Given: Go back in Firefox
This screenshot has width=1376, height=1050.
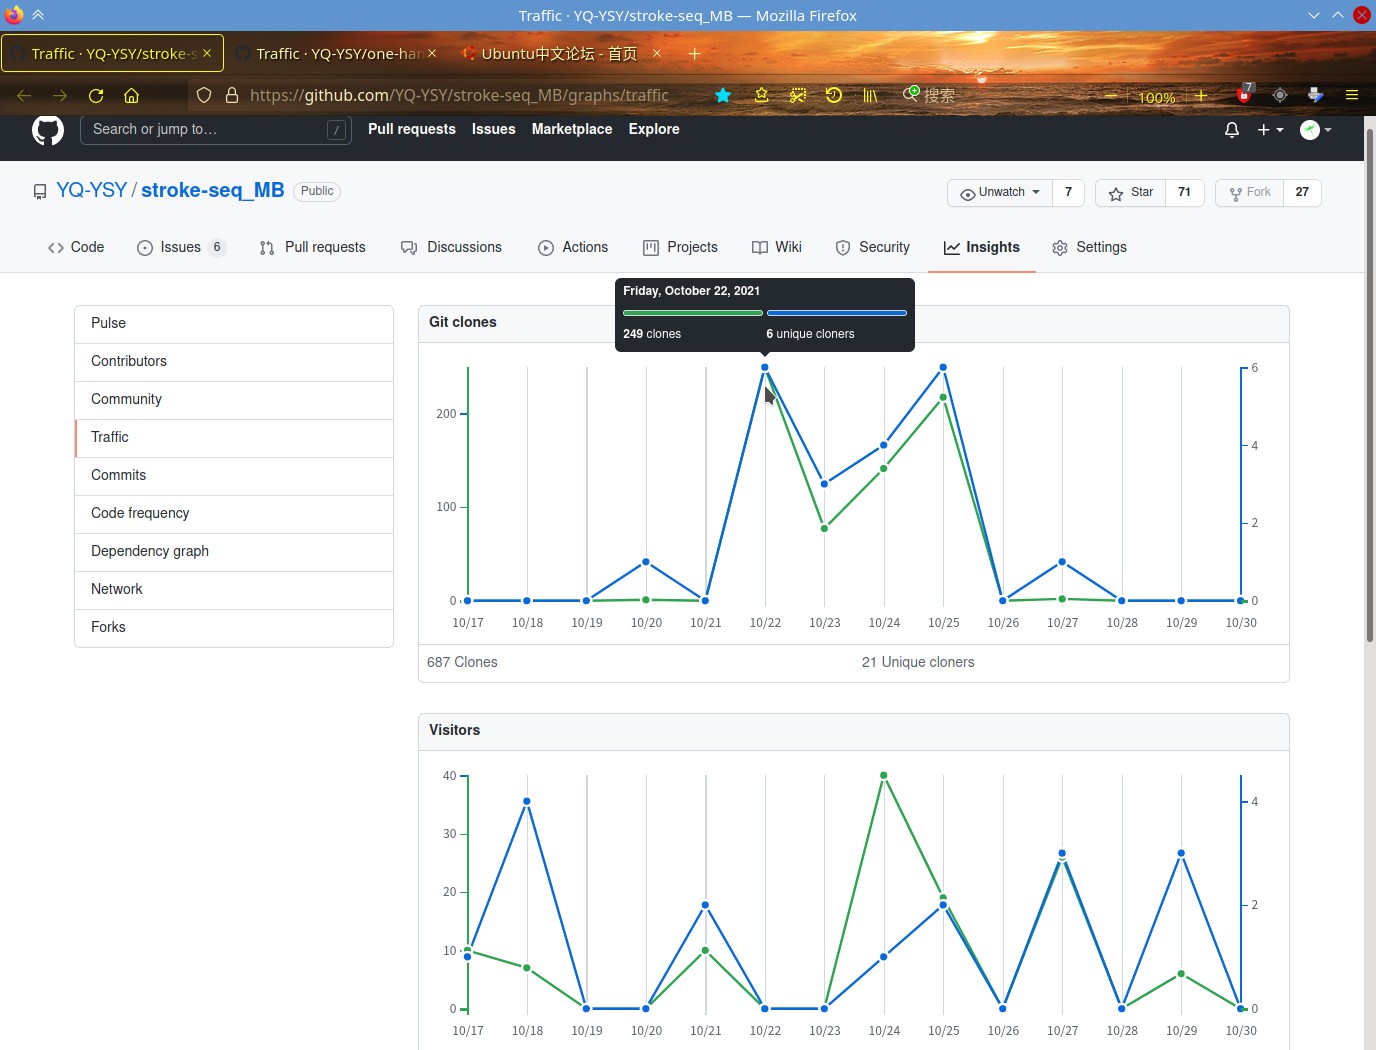Looking at the screenshot, I should tap(24, 96).
